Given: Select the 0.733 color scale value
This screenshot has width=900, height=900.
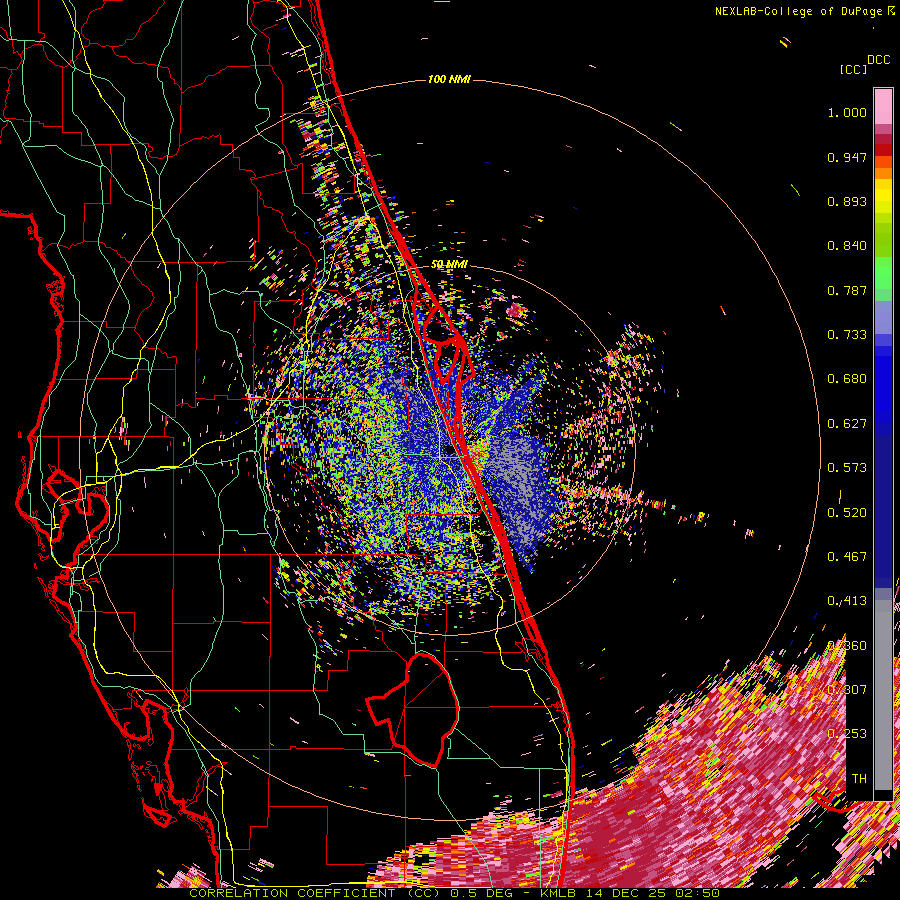Looking at the screenshot, I should click(x=847, y=335).
